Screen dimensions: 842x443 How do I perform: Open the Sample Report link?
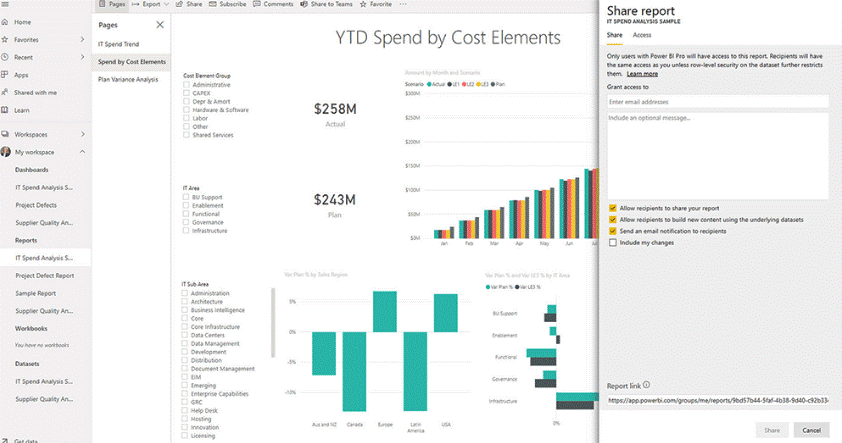pyautogui.click(x=35, y=293)
